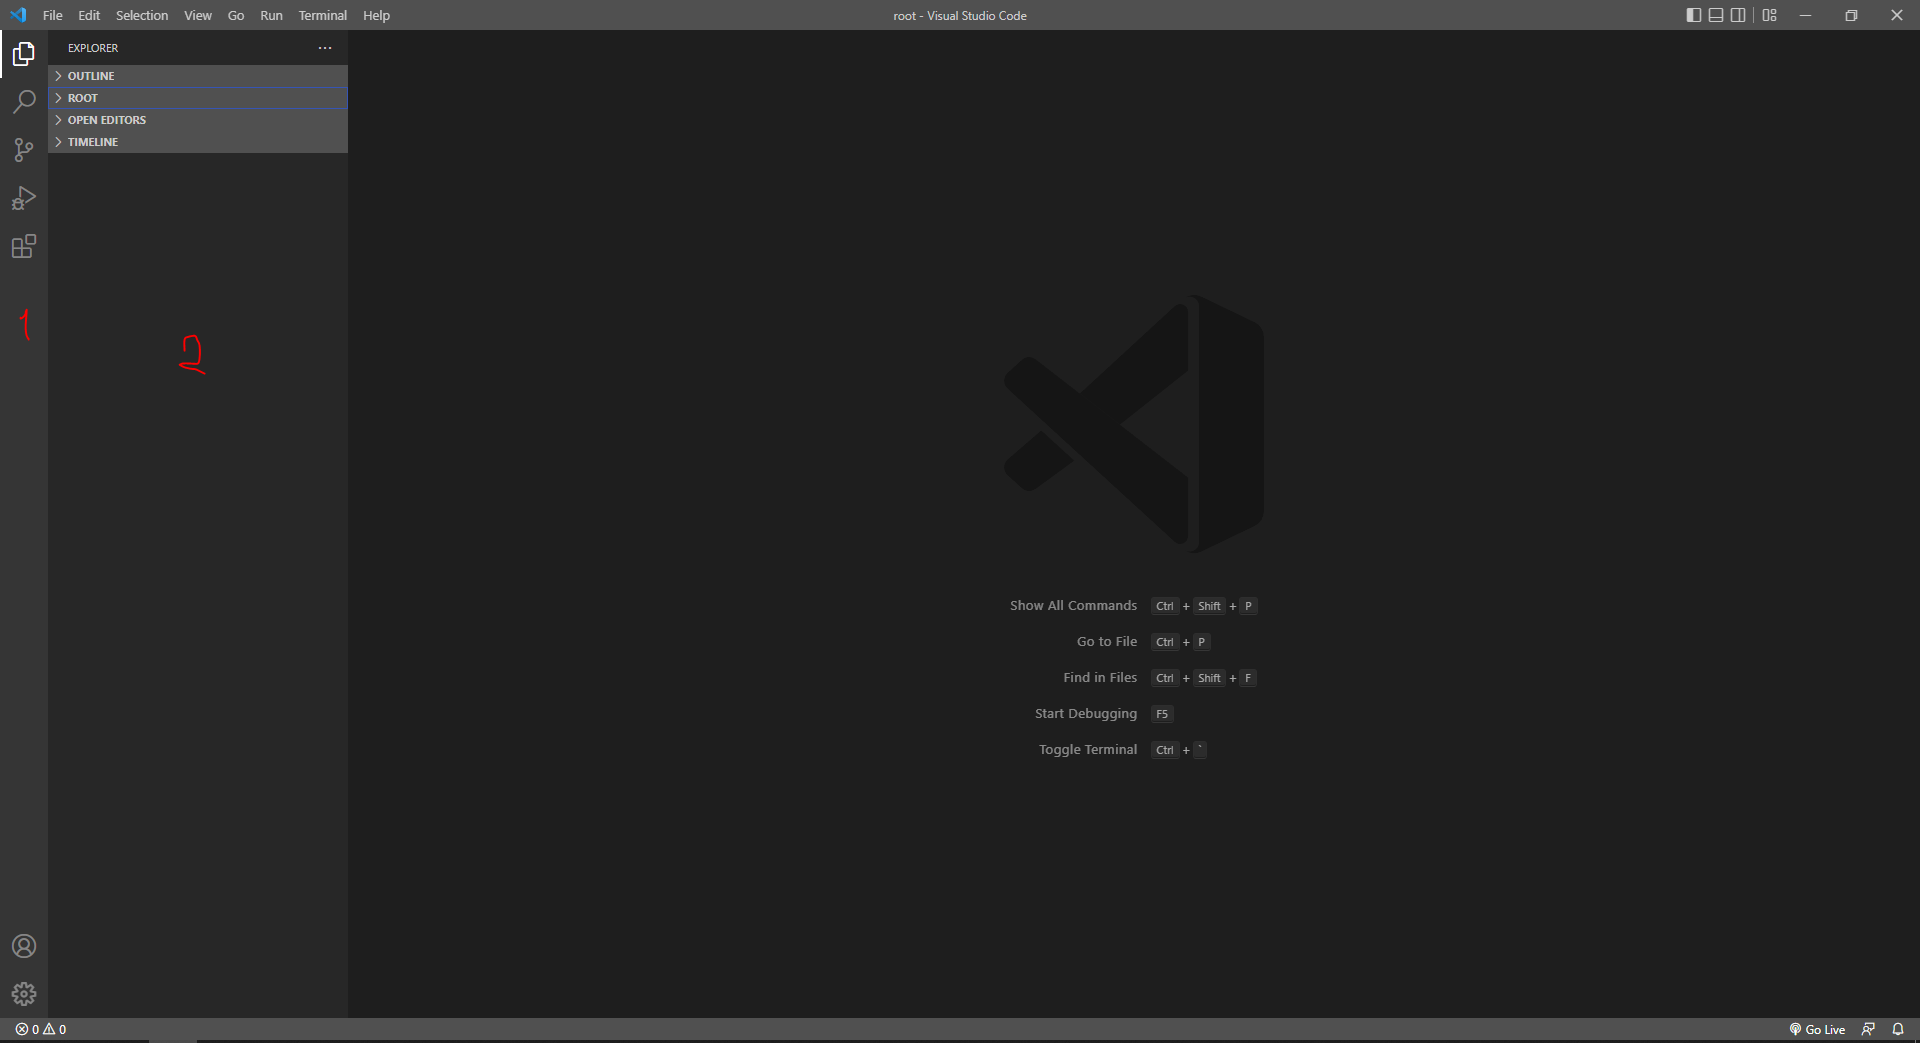Image resolution: width=1920 pixels, height=1043 pixels.
Task: Toggle Primary Side Bar layout icon
Action: coord(1693,15)
